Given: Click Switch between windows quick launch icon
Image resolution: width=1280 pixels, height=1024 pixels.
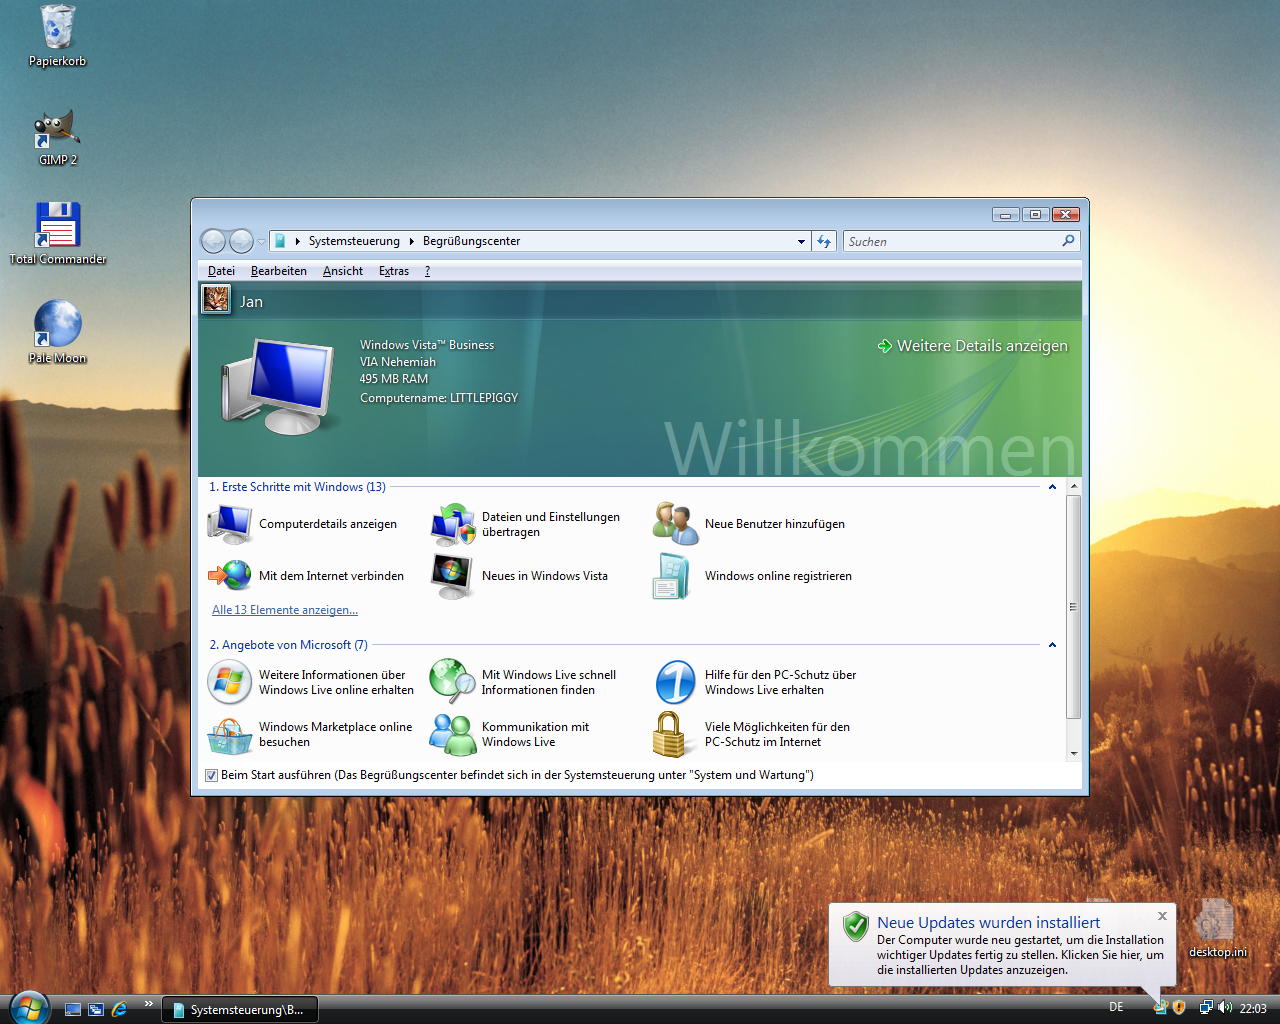Looking at the screenshot, I should coord(96,1009).
